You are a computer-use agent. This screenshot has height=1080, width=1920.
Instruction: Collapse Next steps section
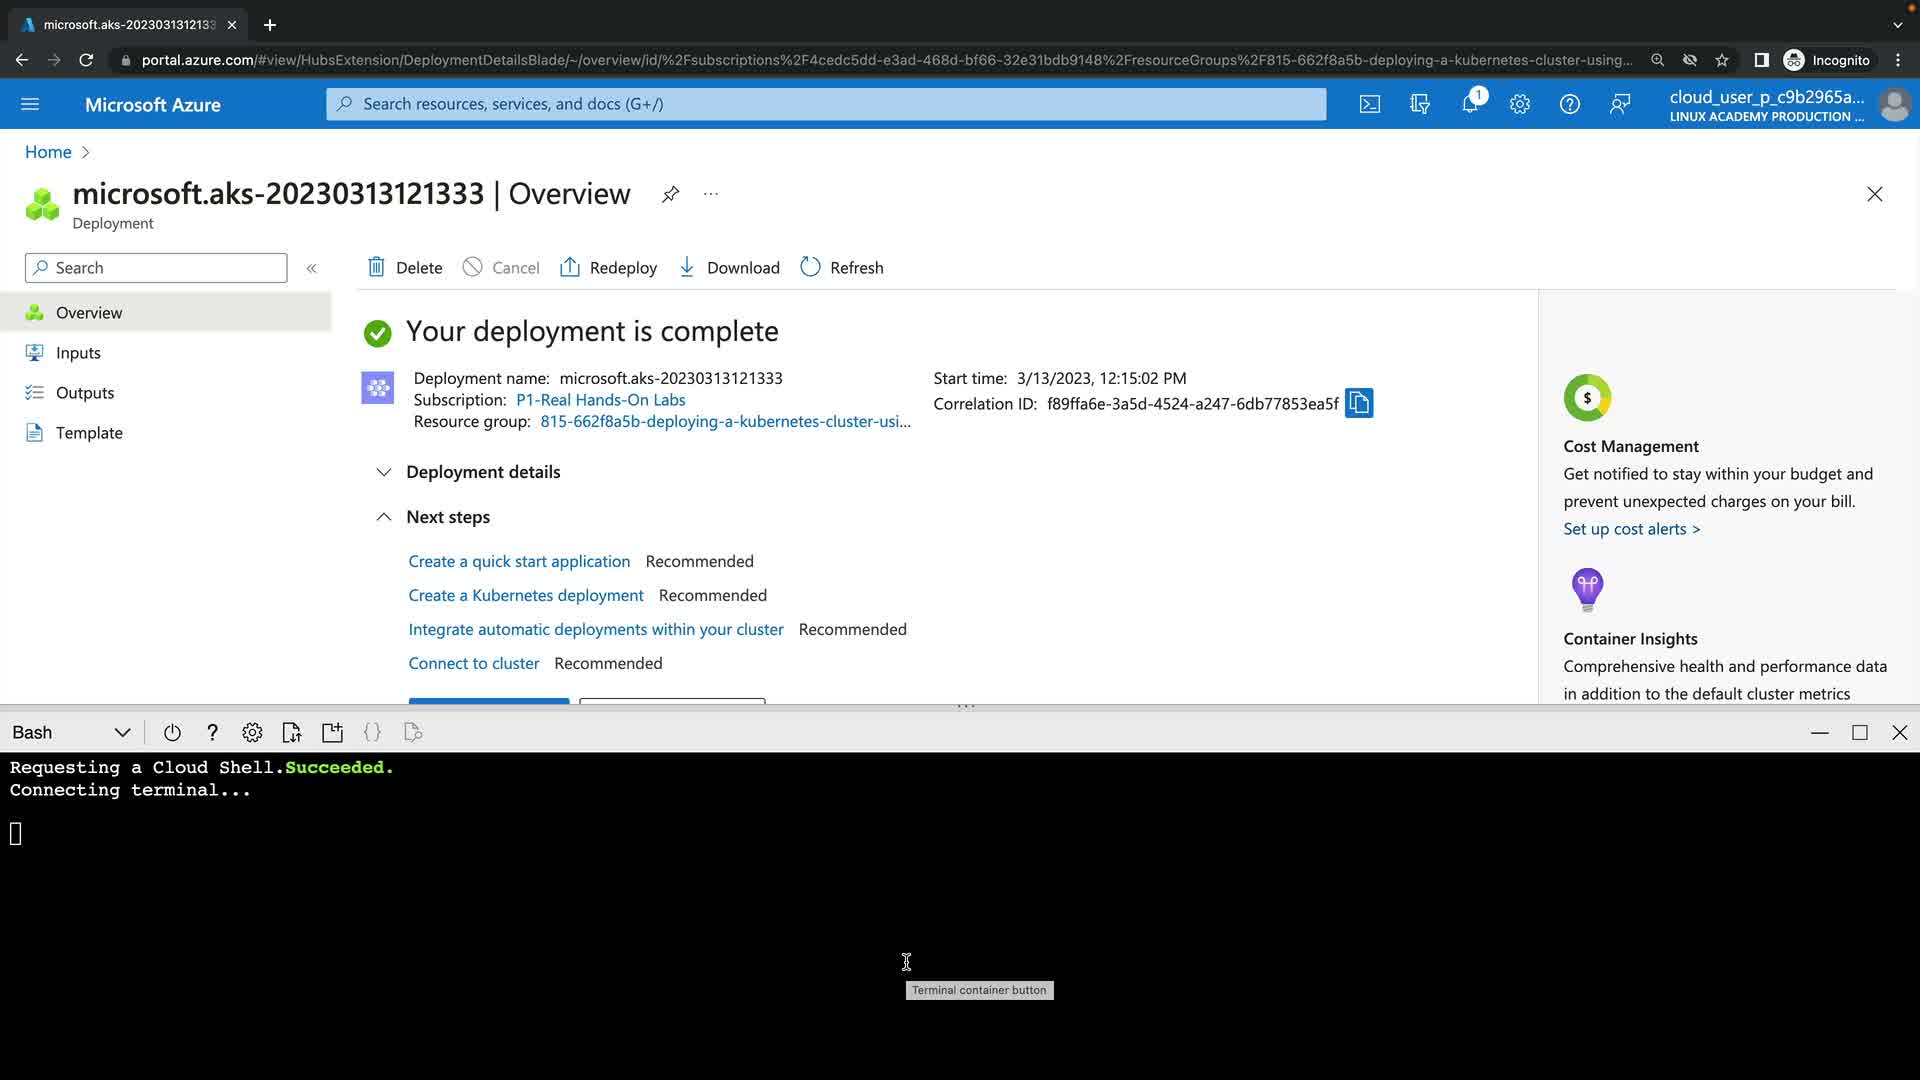coord(384,517)
